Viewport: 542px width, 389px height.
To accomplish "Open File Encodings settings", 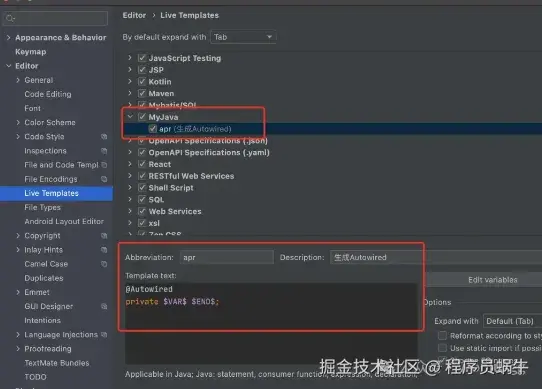I will coord(51,179).
